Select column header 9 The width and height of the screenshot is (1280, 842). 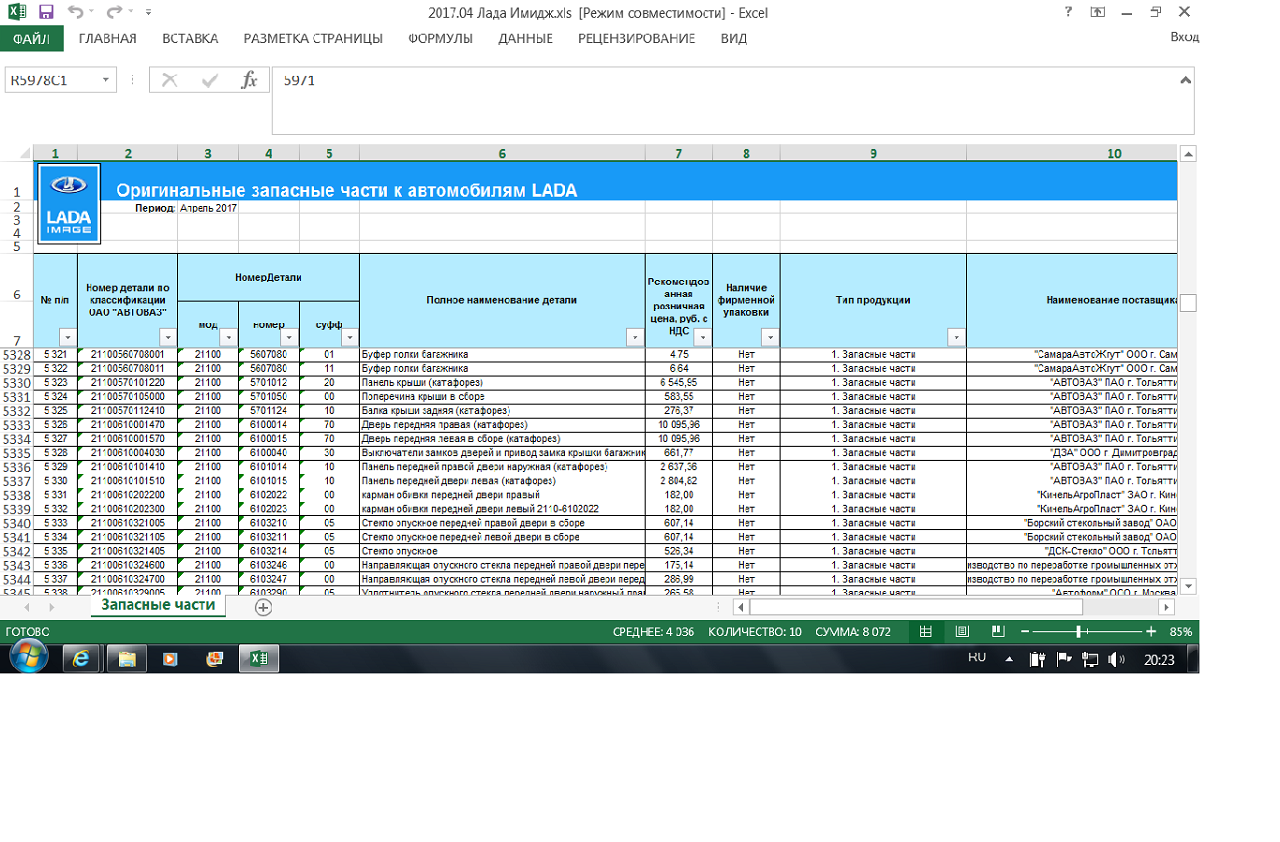pos(873,153)
